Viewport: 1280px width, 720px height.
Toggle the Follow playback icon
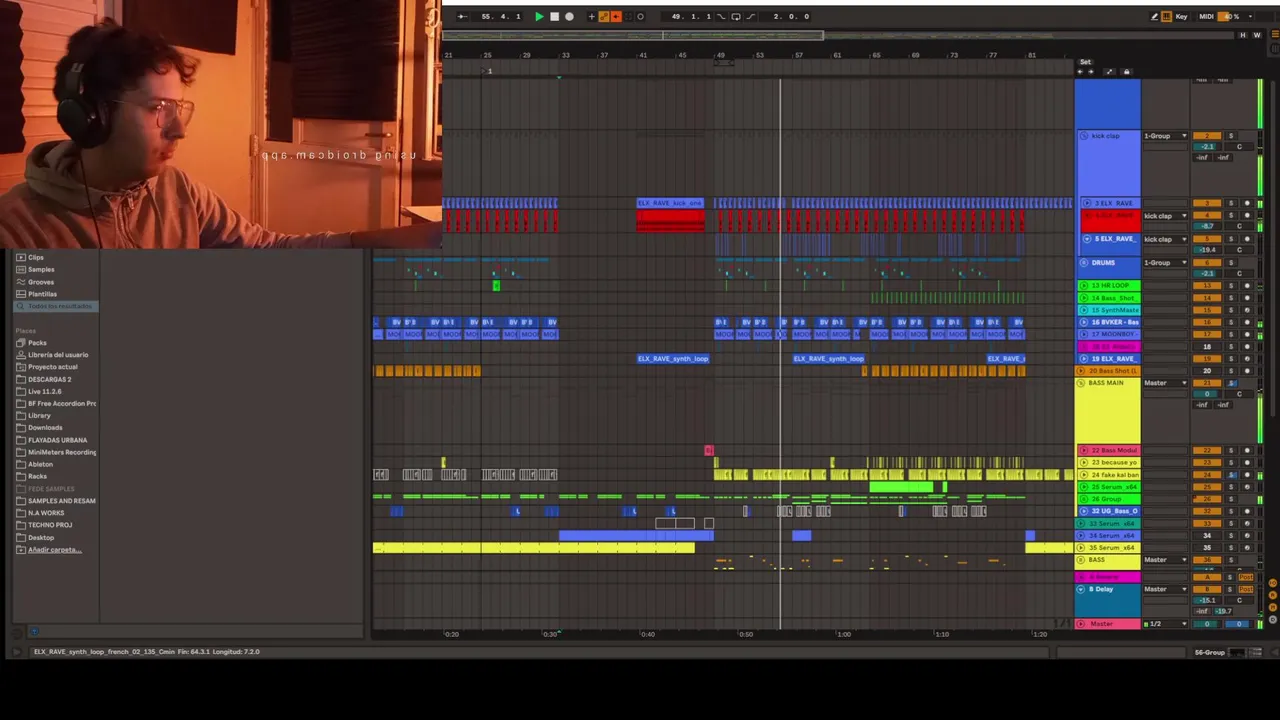(462, 16)
